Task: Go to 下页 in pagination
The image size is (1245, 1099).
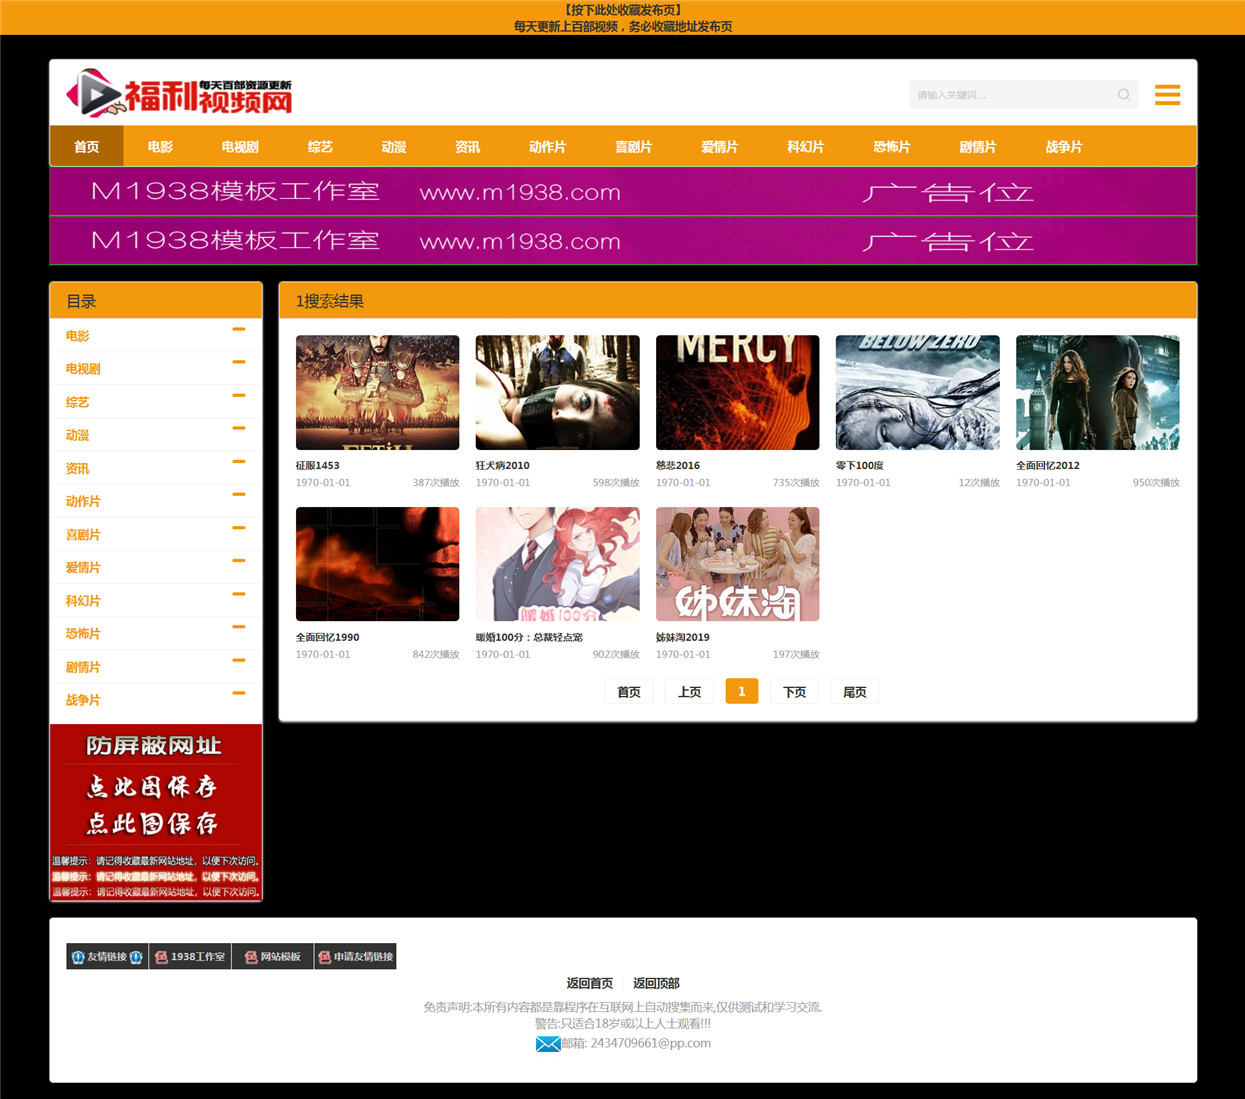Action: coord(795,692)
